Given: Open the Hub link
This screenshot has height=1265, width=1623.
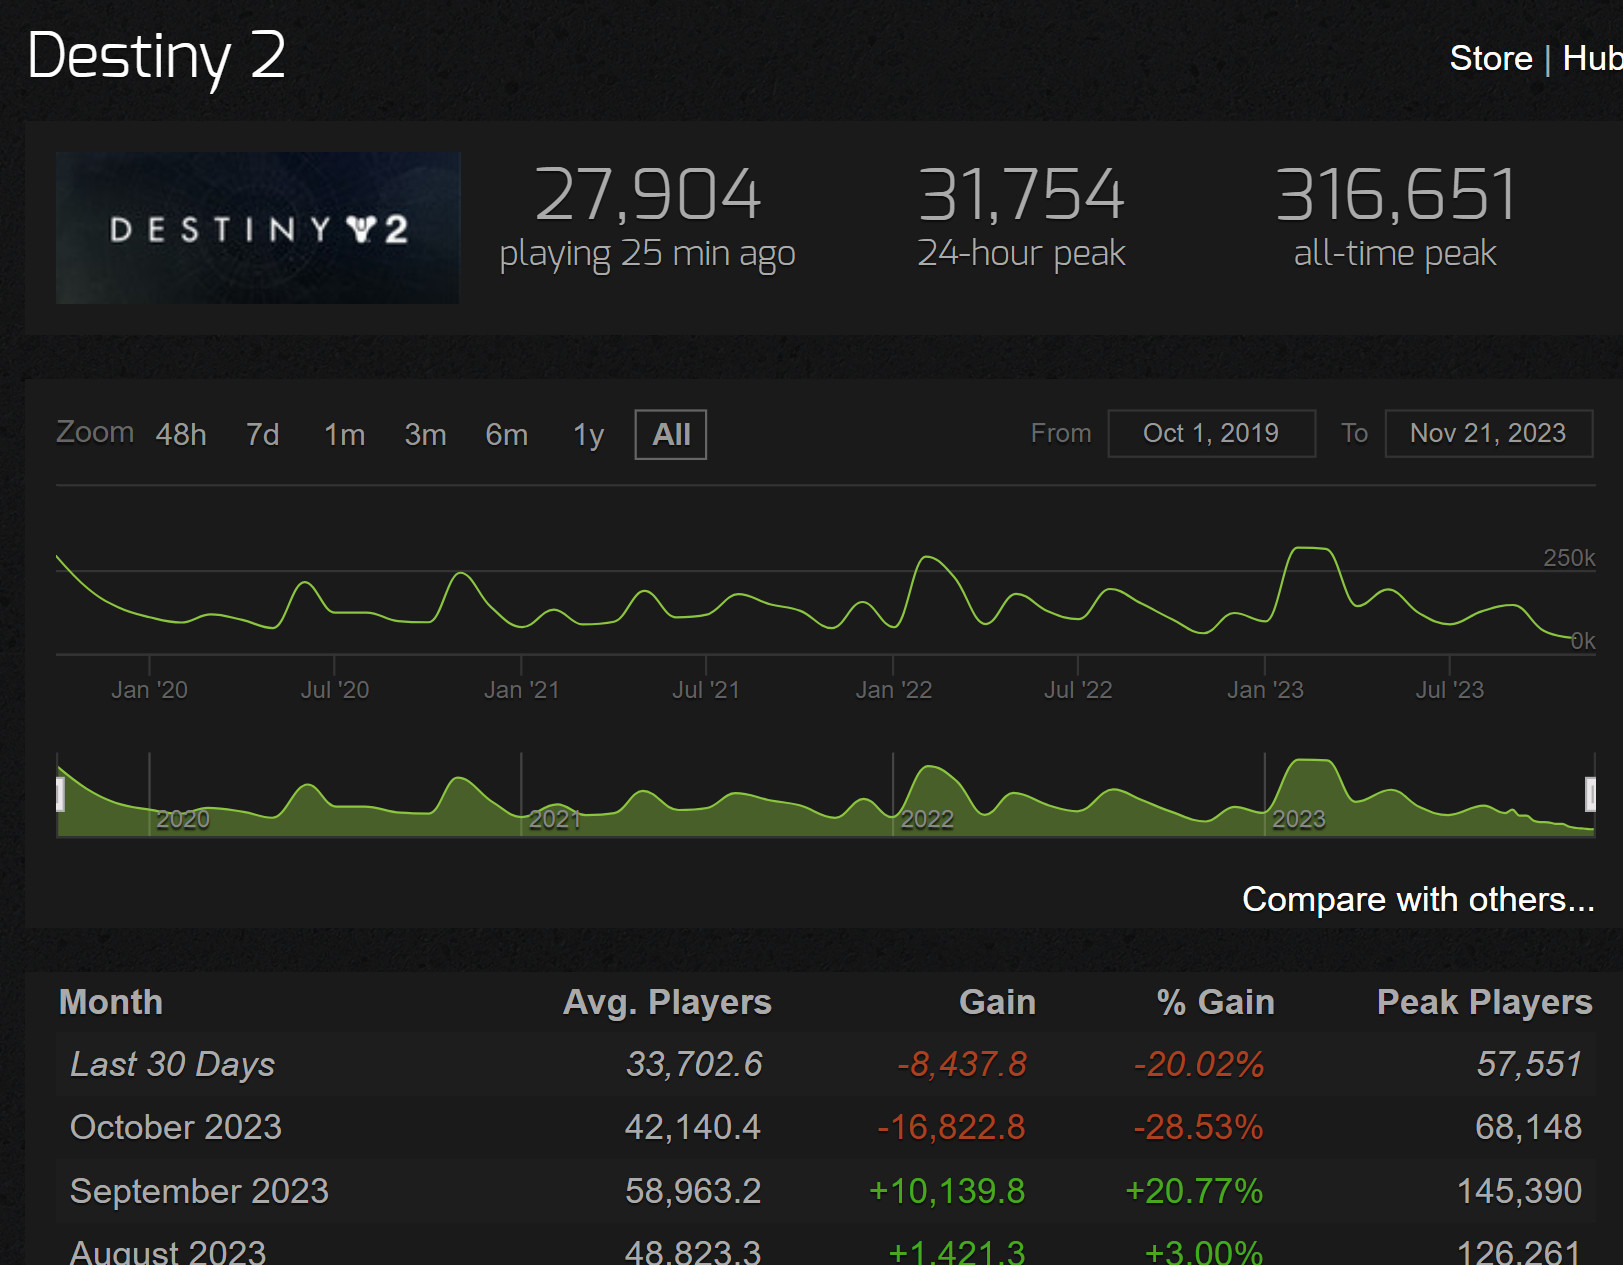Looking at the screenshot, I should 1592,58.
